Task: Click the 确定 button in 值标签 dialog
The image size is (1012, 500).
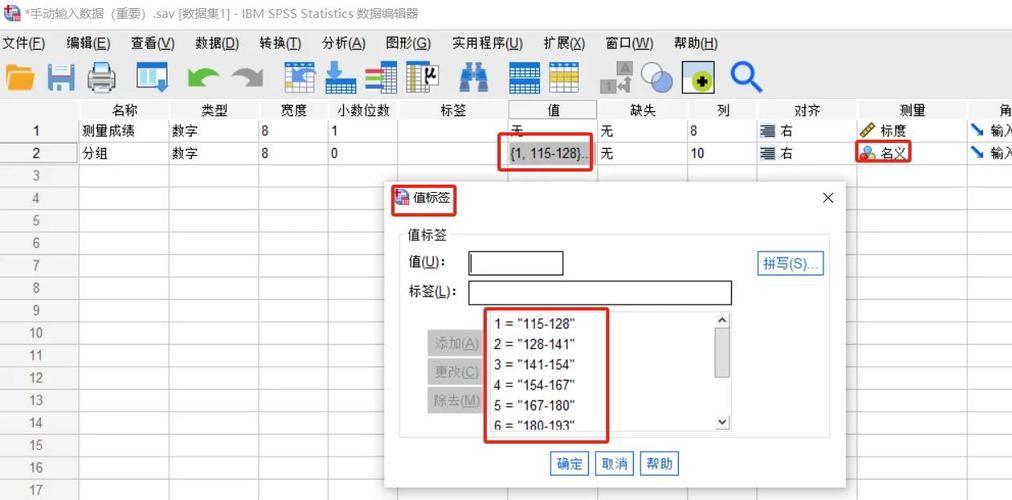Action: (x=569, y=463)
